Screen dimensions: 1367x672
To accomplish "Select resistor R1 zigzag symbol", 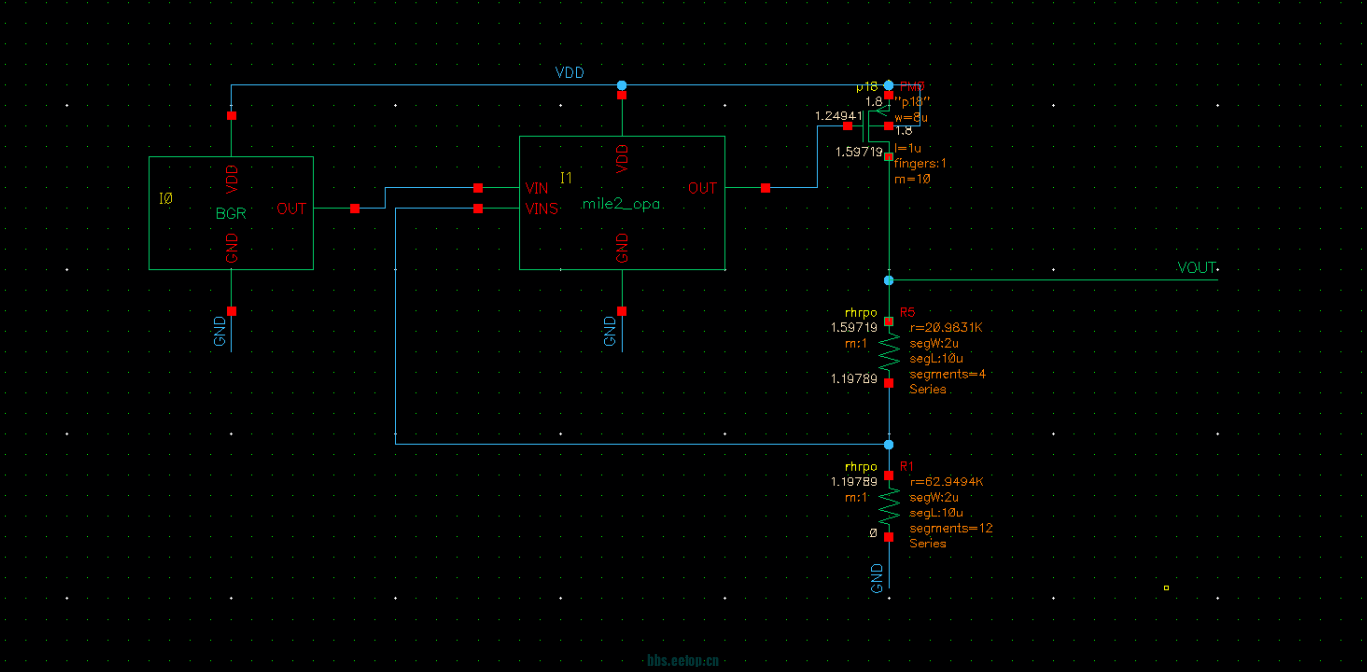I will pos(888,506).
